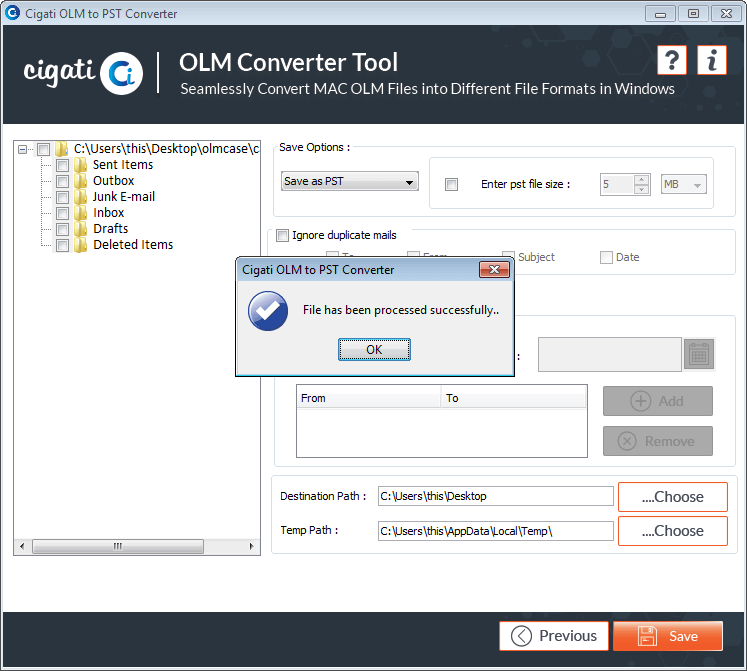
Task: Check the Outbox checkbox
Action: 62,182
